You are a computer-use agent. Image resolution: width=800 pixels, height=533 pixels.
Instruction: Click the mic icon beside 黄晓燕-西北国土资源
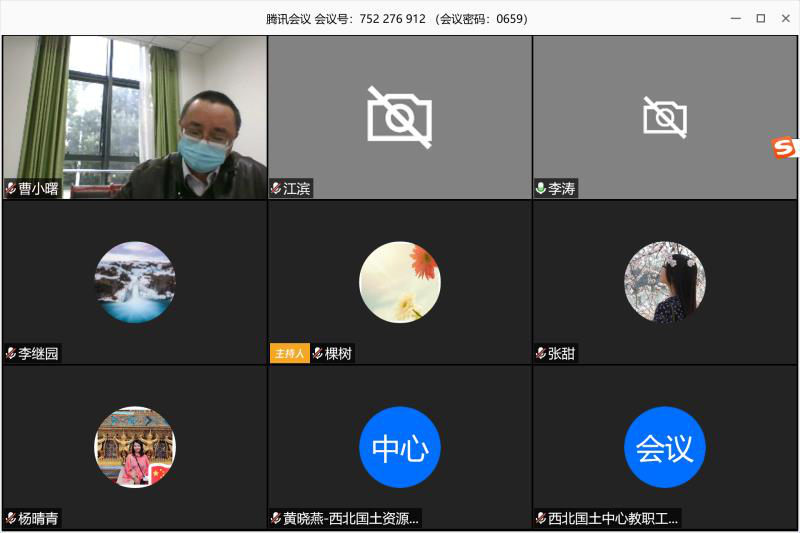[276, 518]
